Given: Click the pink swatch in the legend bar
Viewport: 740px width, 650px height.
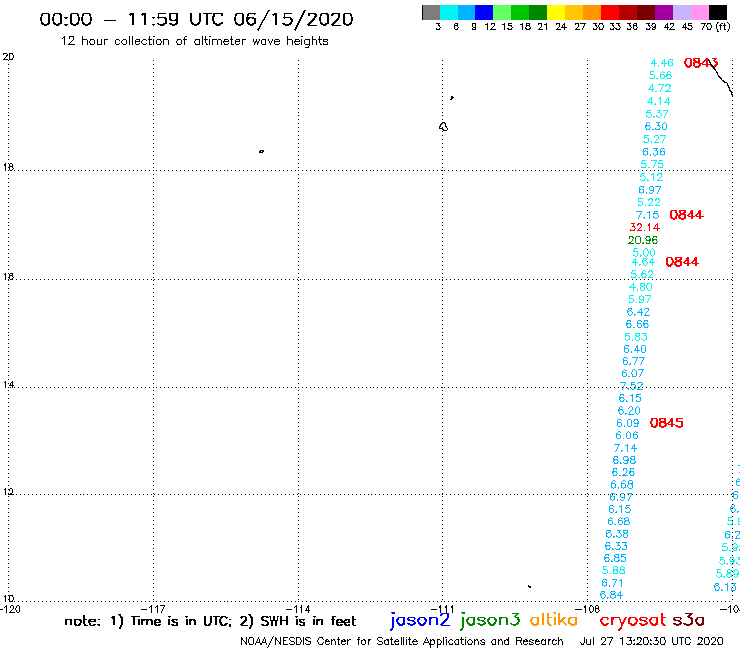Looking at the screenshot, I should coord(700,12).
